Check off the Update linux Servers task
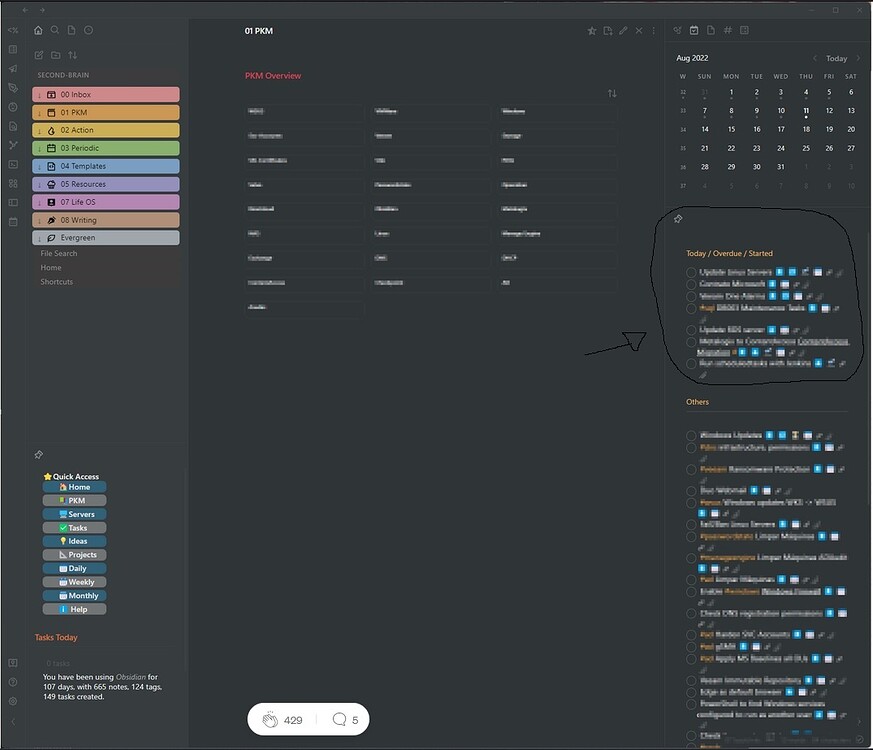This screenshot has width=873, height=750. pyautogui.click(x=690, y=272)
